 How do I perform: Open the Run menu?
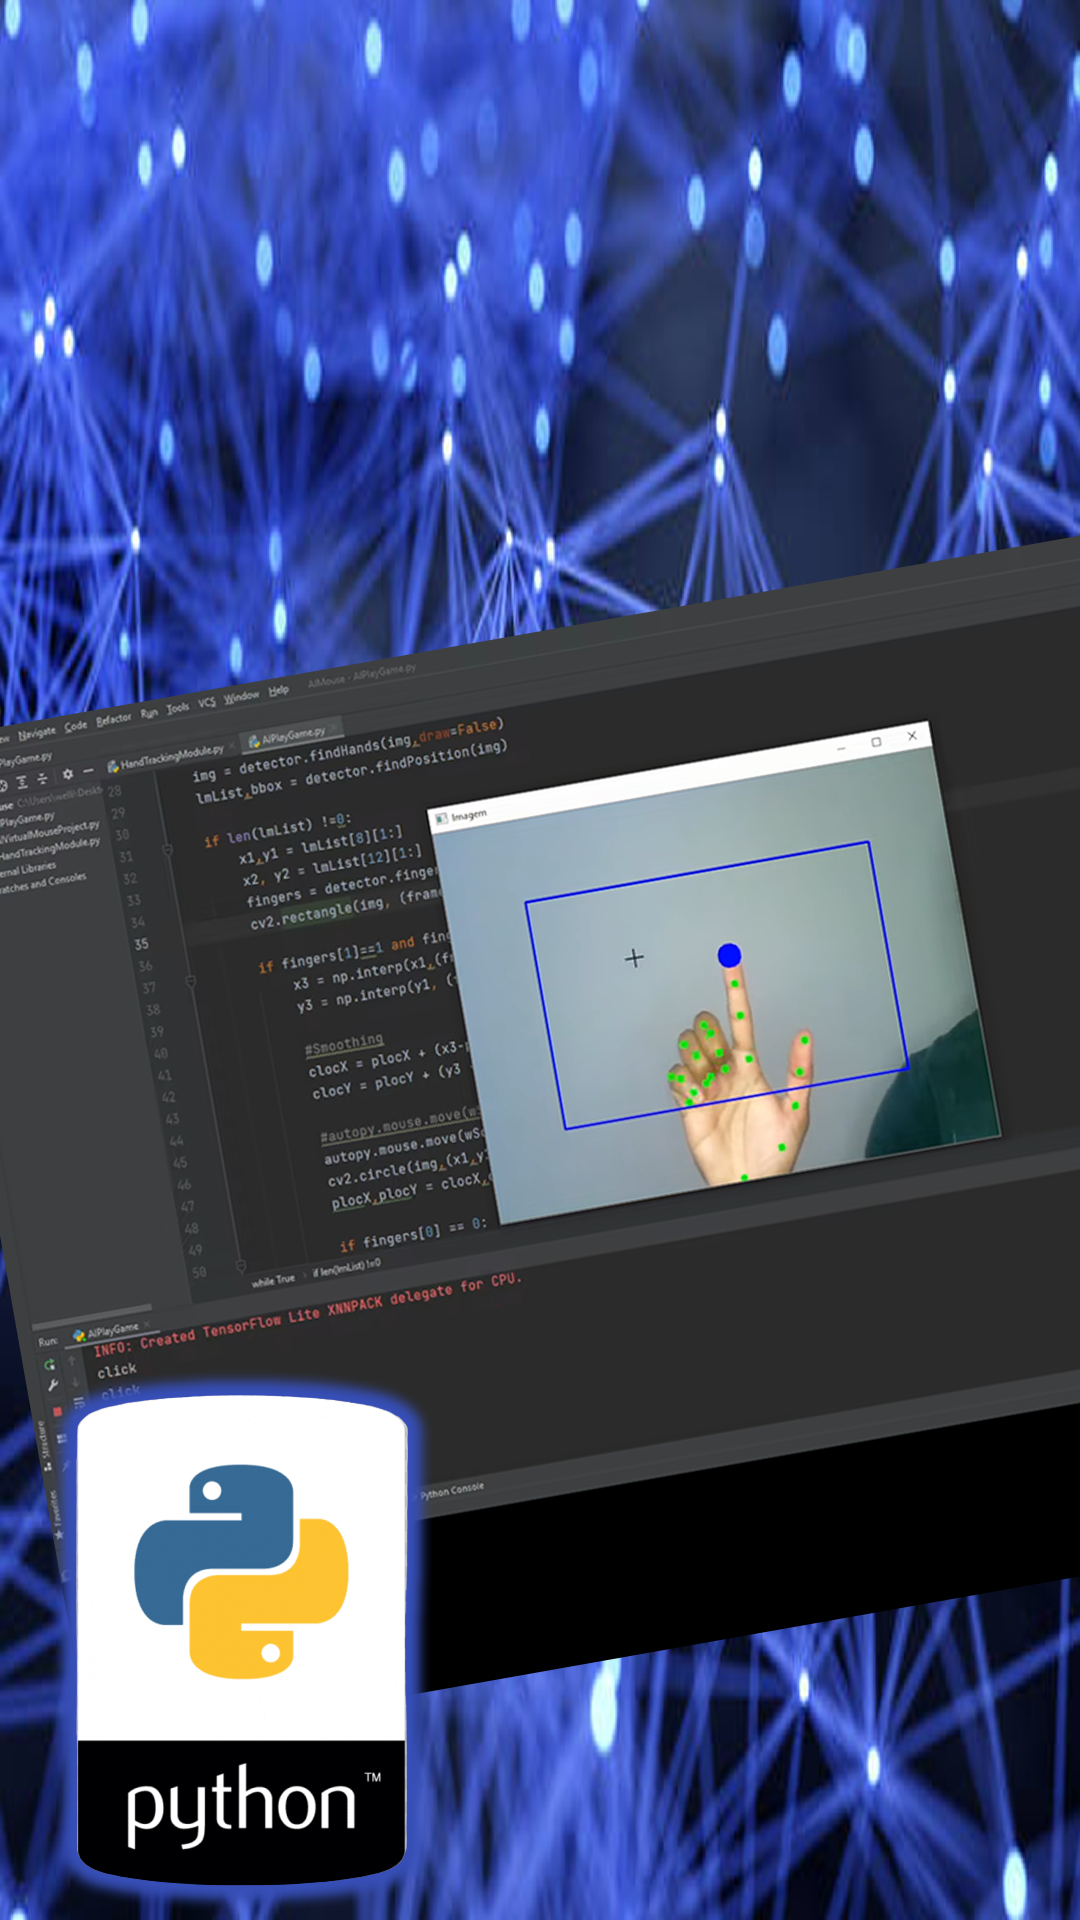point(149,712)
